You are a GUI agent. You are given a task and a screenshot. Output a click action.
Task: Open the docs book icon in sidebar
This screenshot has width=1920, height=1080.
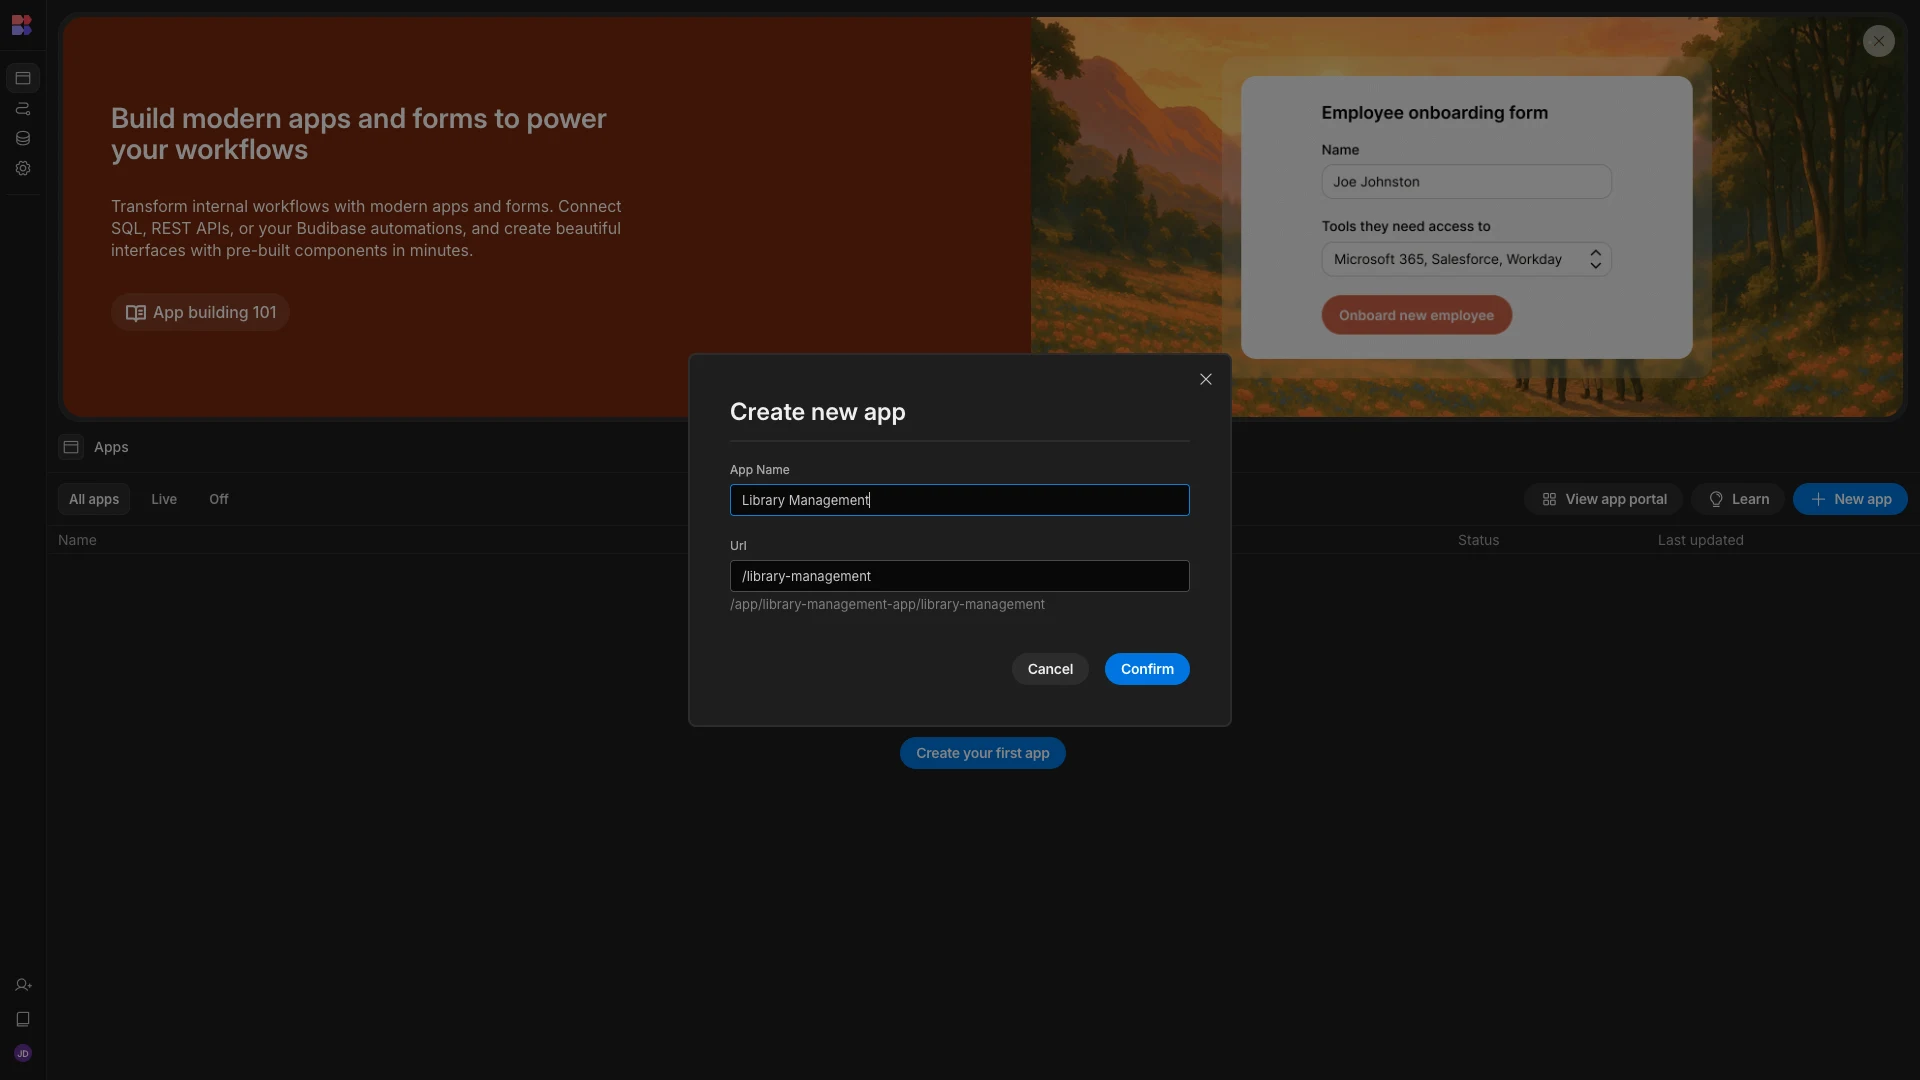coord(23,1019)
